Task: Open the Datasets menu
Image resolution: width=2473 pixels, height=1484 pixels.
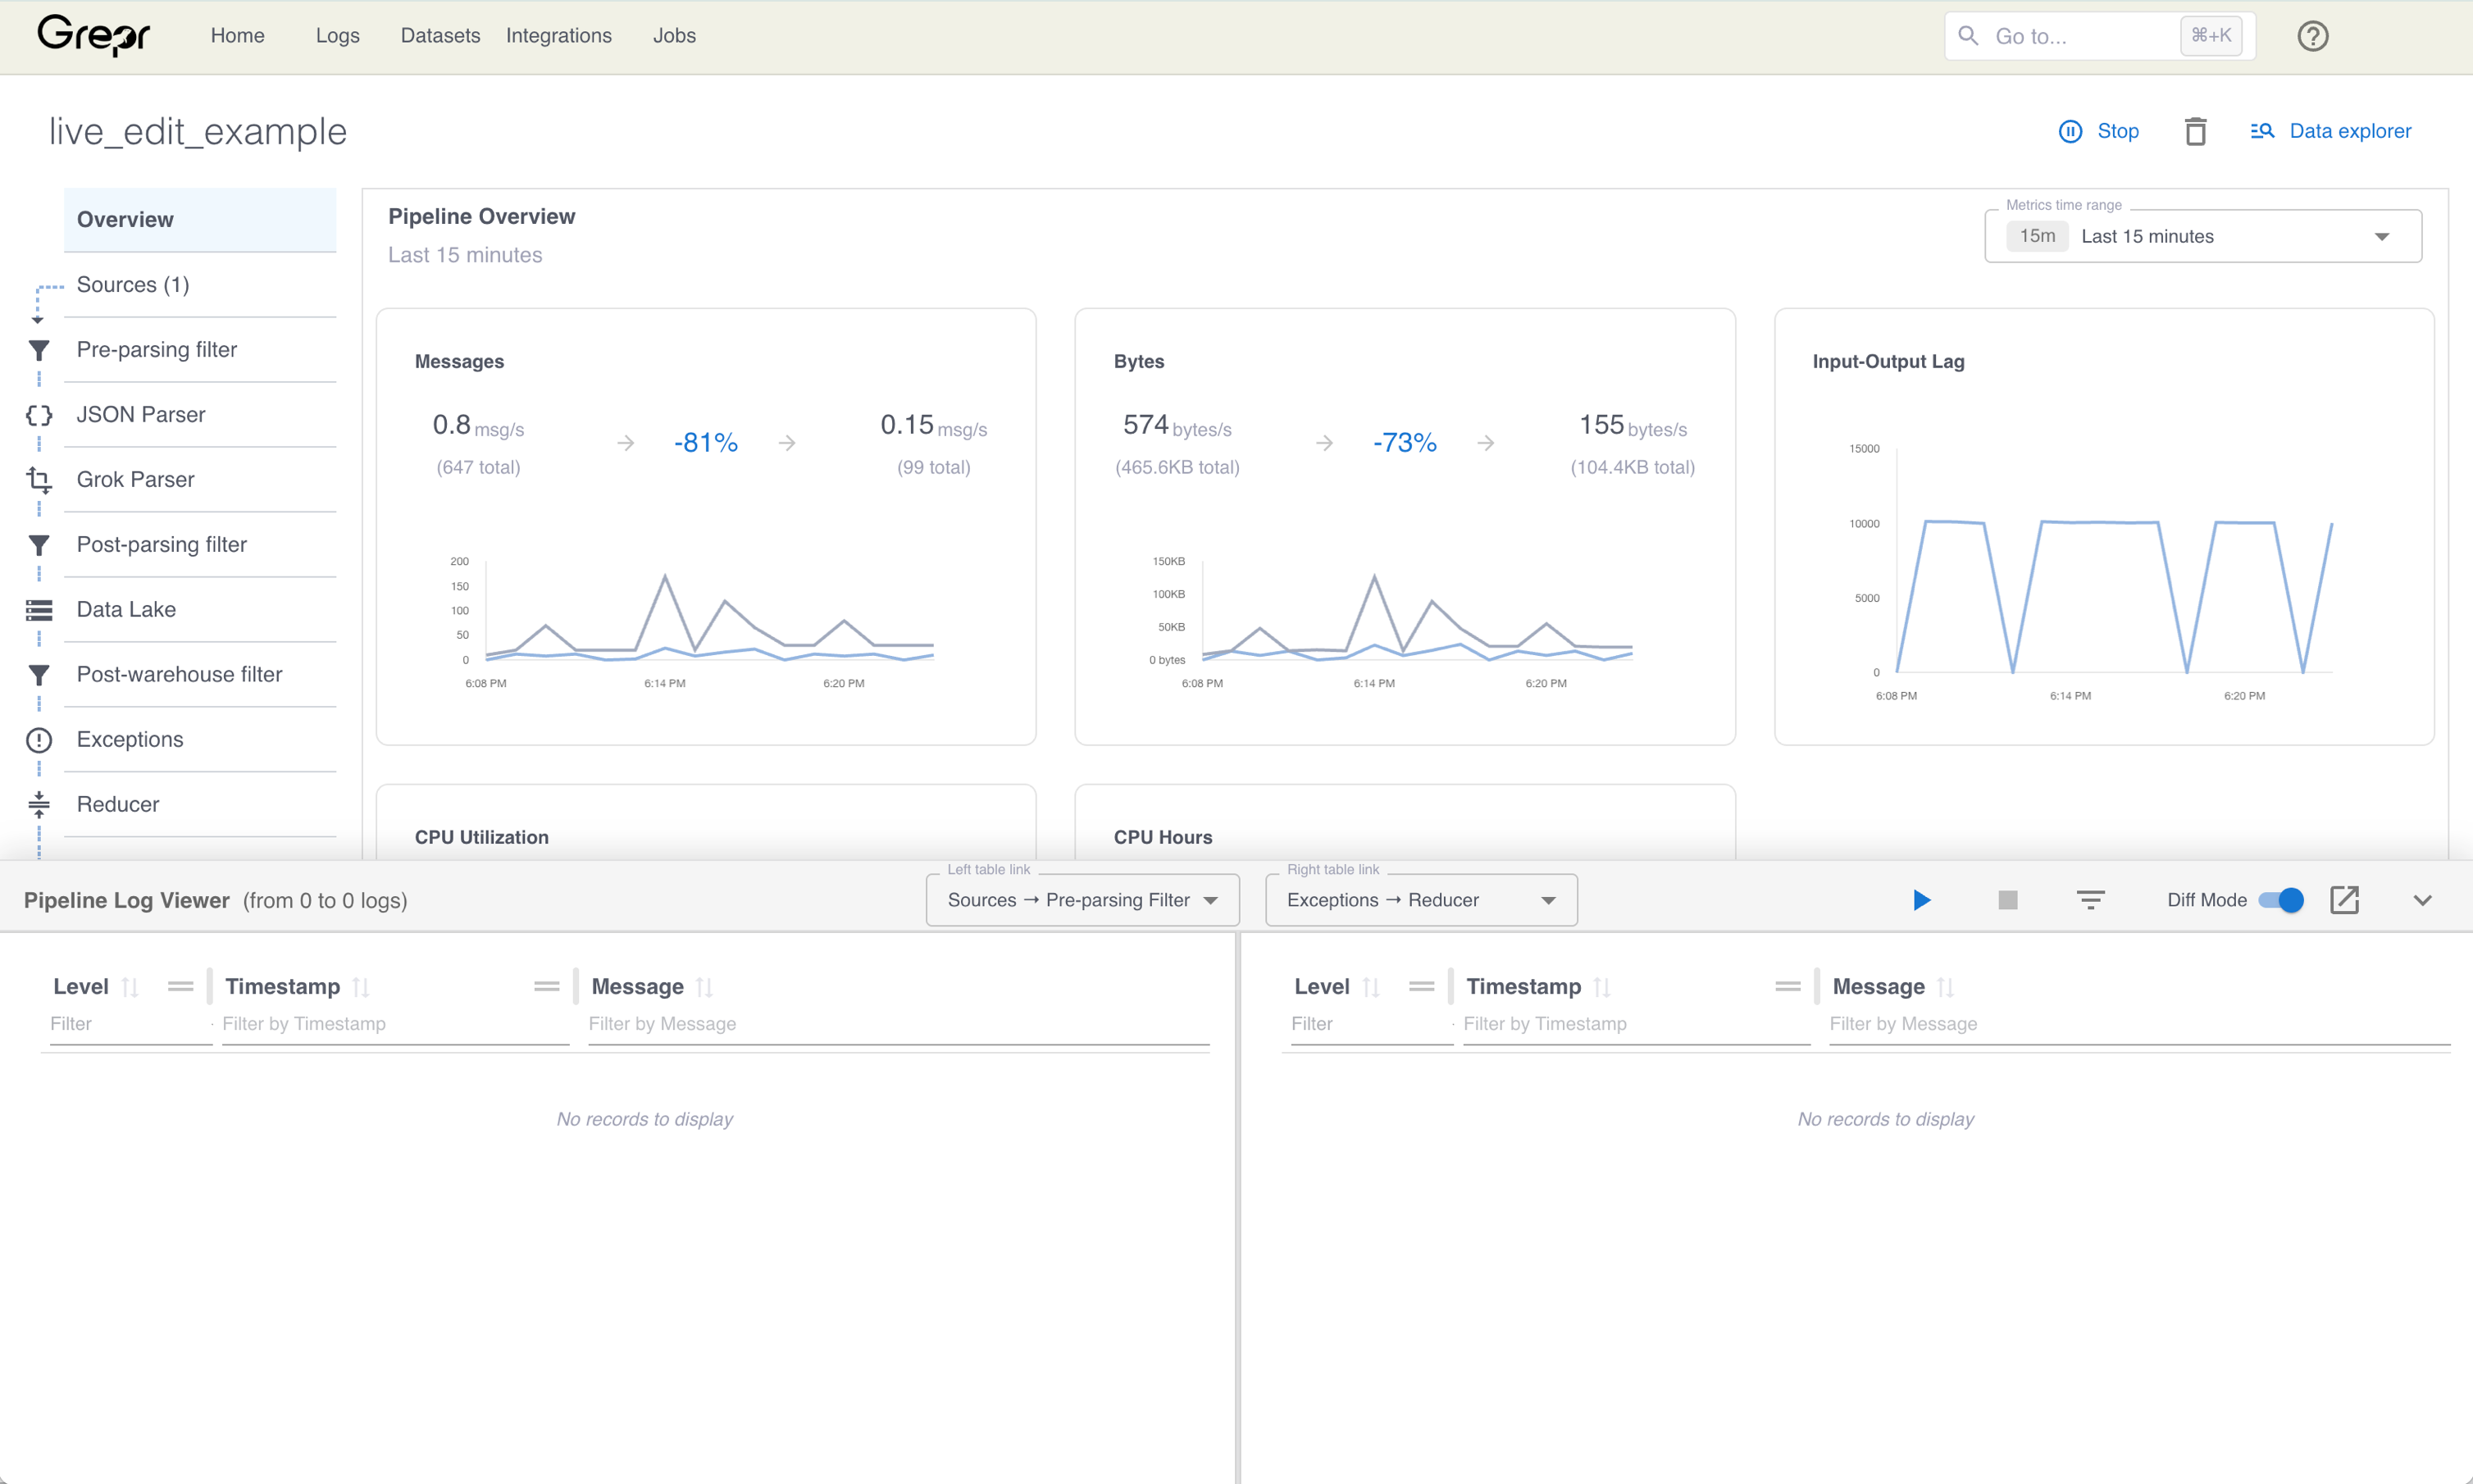Action: coord(440,36)
